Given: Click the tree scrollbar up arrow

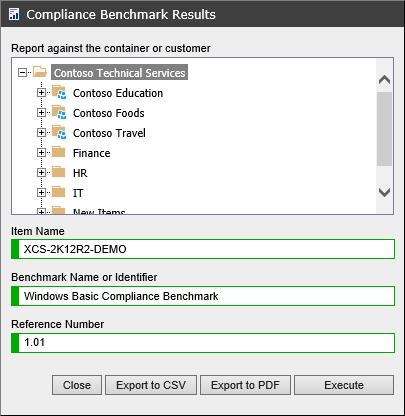Looking at the screenshot, I should point(384,80).
